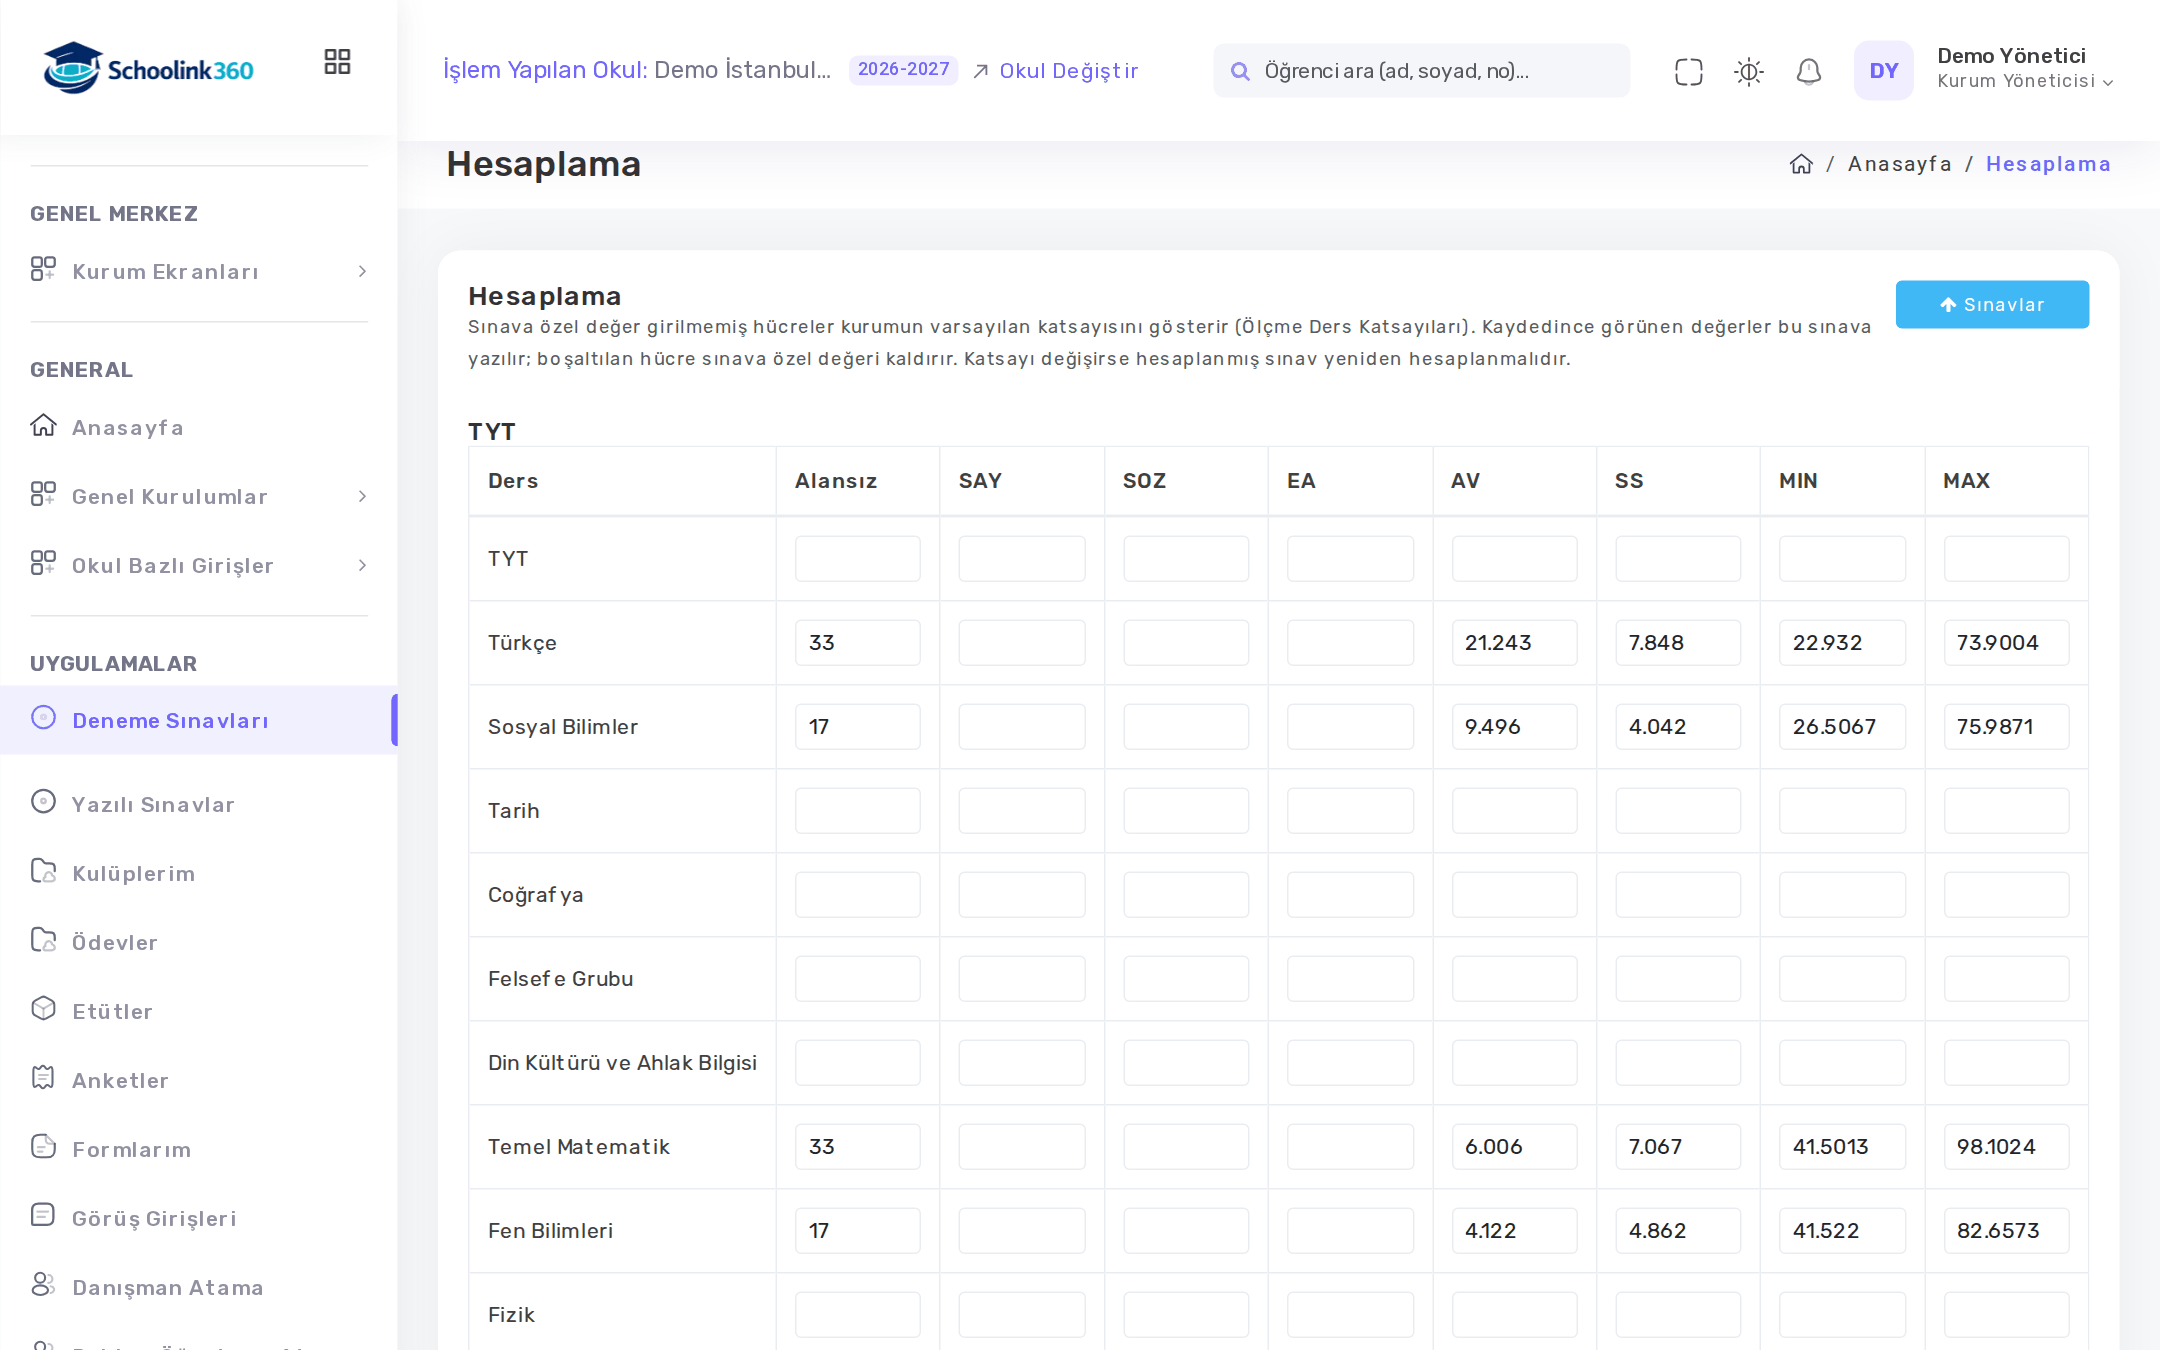Click Sosyal Bilimler AV field 9.496
This screenshot has width=2160, height=1350.
click(1514, 726)
